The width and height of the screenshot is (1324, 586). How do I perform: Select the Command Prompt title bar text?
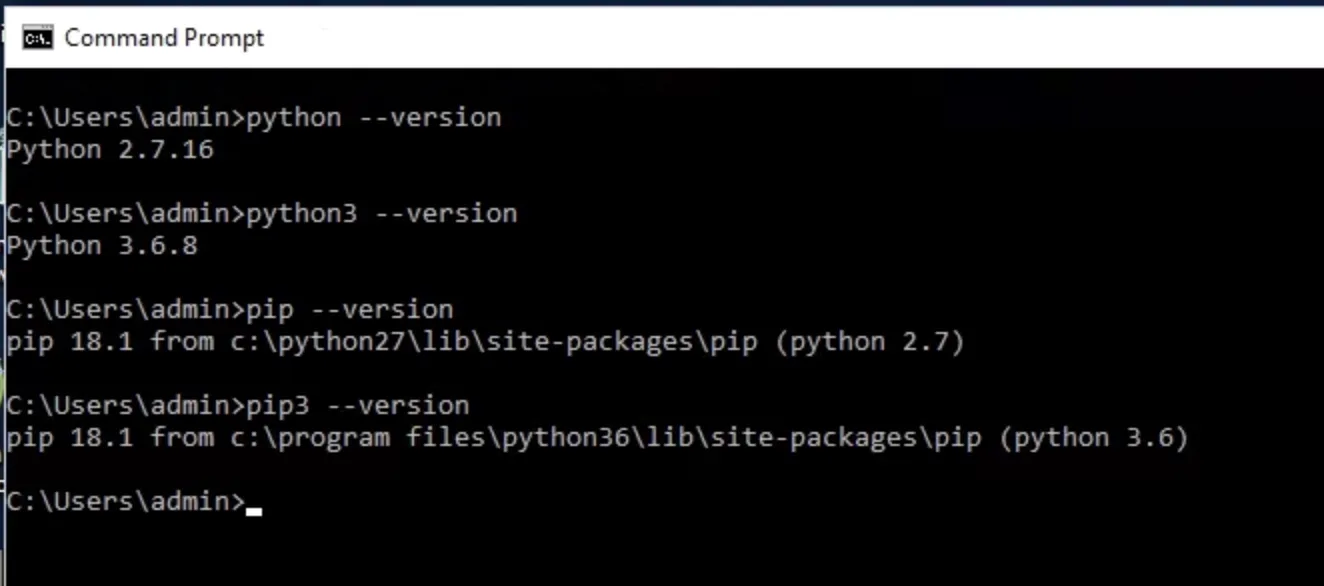164,38
